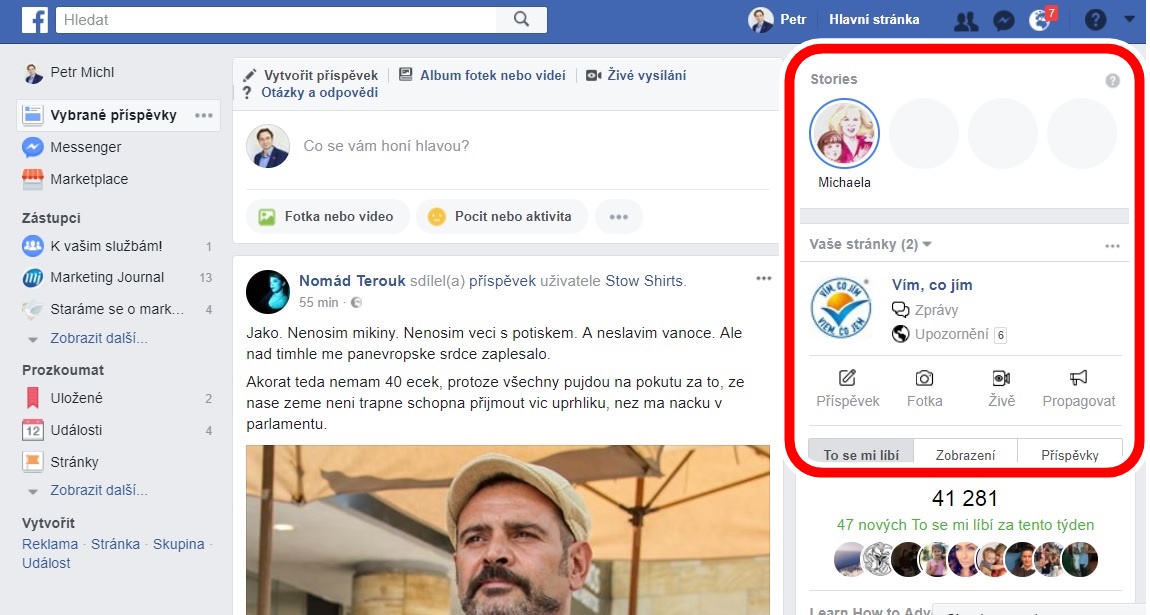Click the Příspěvek compose icon in page panel
The width and height of the screenshot is (1150, 615).
[847, 378]
